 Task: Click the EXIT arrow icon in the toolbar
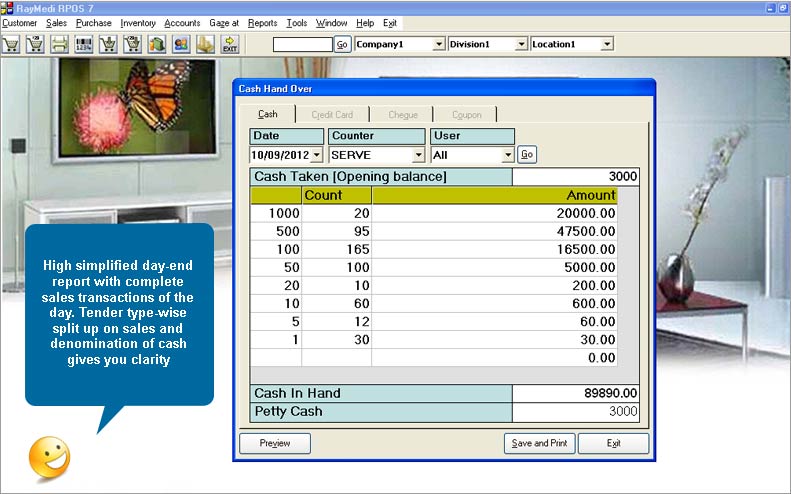point(229,44)
